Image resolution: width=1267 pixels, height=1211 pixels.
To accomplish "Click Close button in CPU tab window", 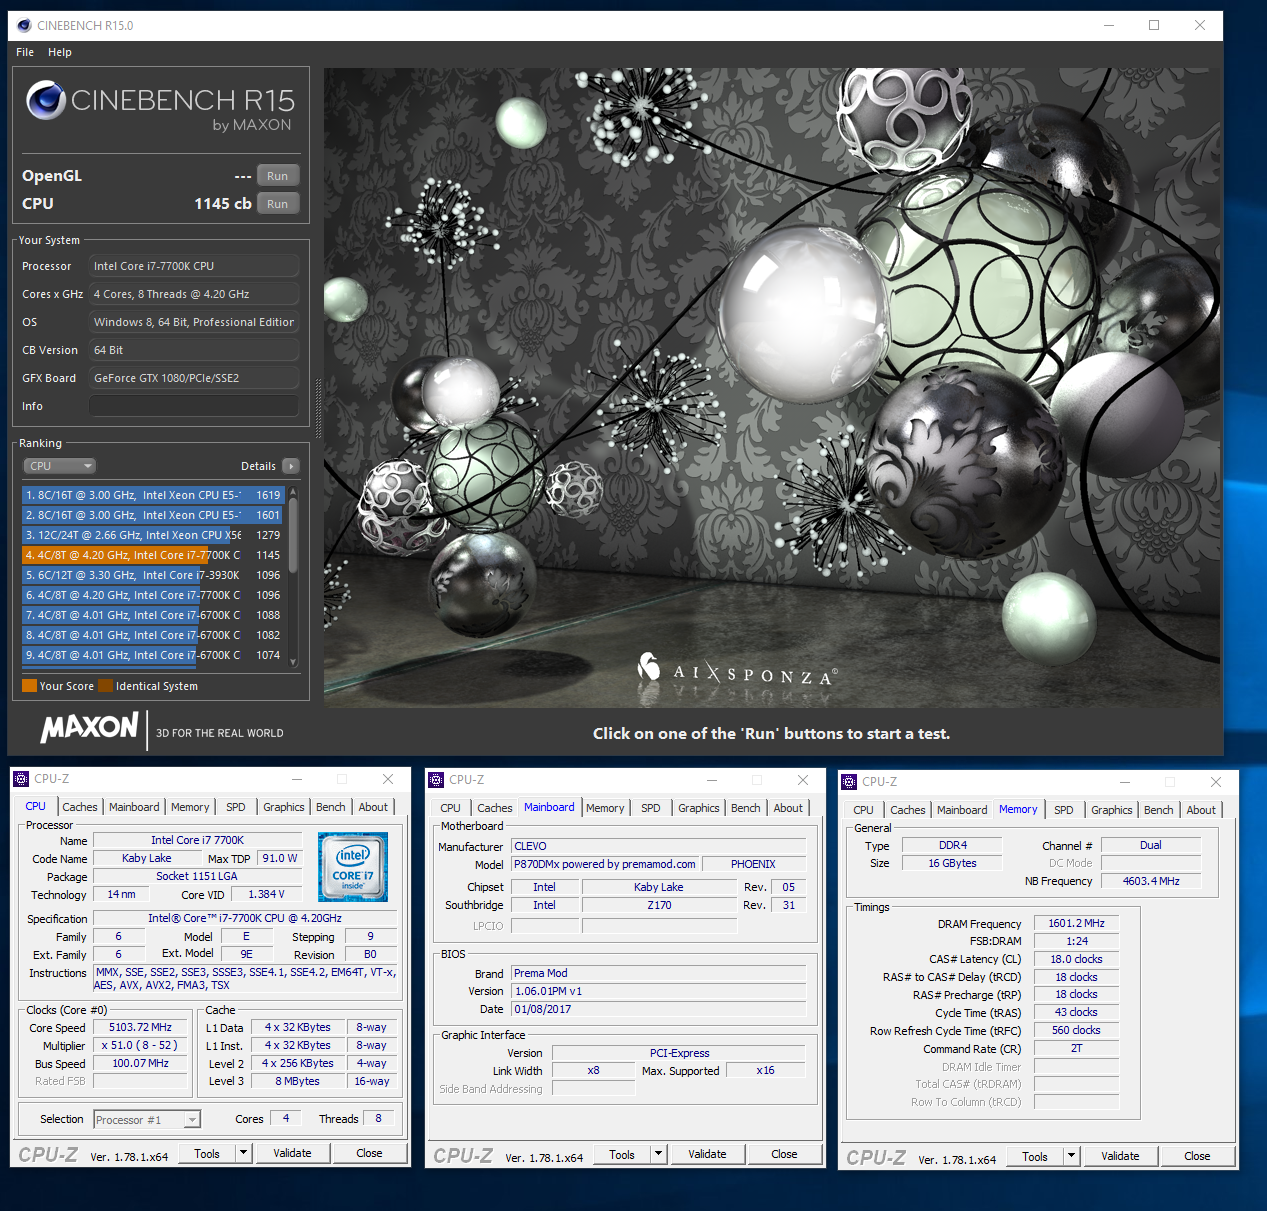I will (370, 1153).
